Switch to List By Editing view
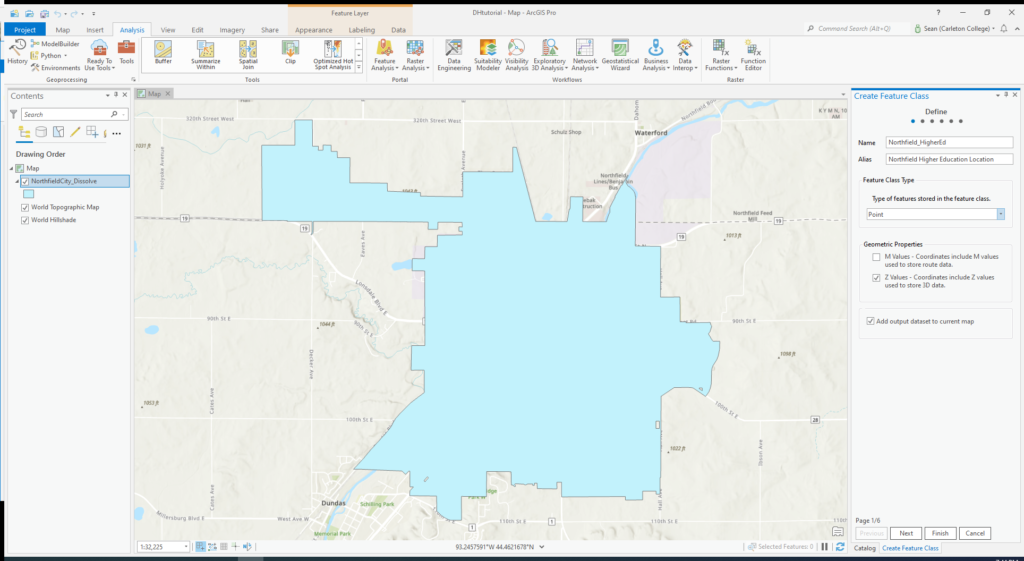Screen dimensions: 1024x561 tap(75, 133)
